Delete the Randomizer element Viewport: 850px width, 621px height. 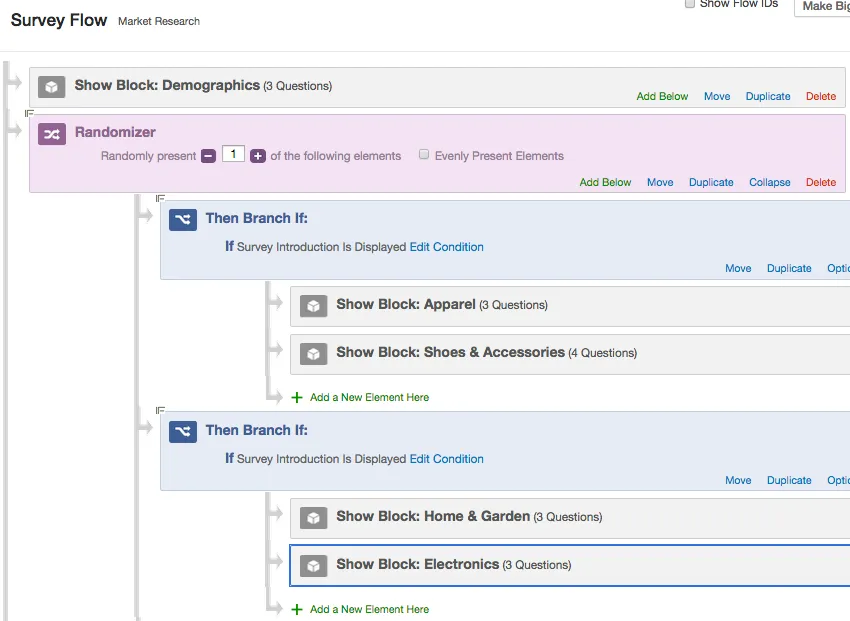coord(821,182)
